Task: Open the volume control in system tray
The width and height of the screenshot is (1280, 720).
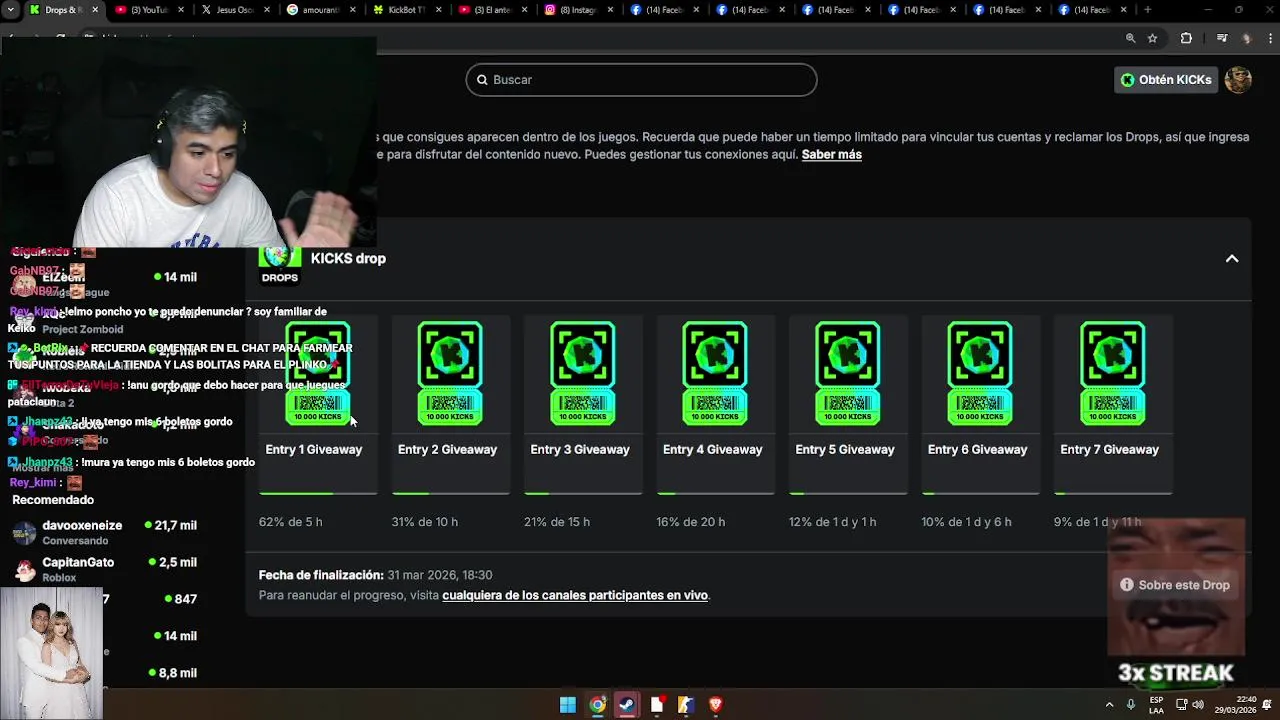Action: click(x=1198, y=704)
